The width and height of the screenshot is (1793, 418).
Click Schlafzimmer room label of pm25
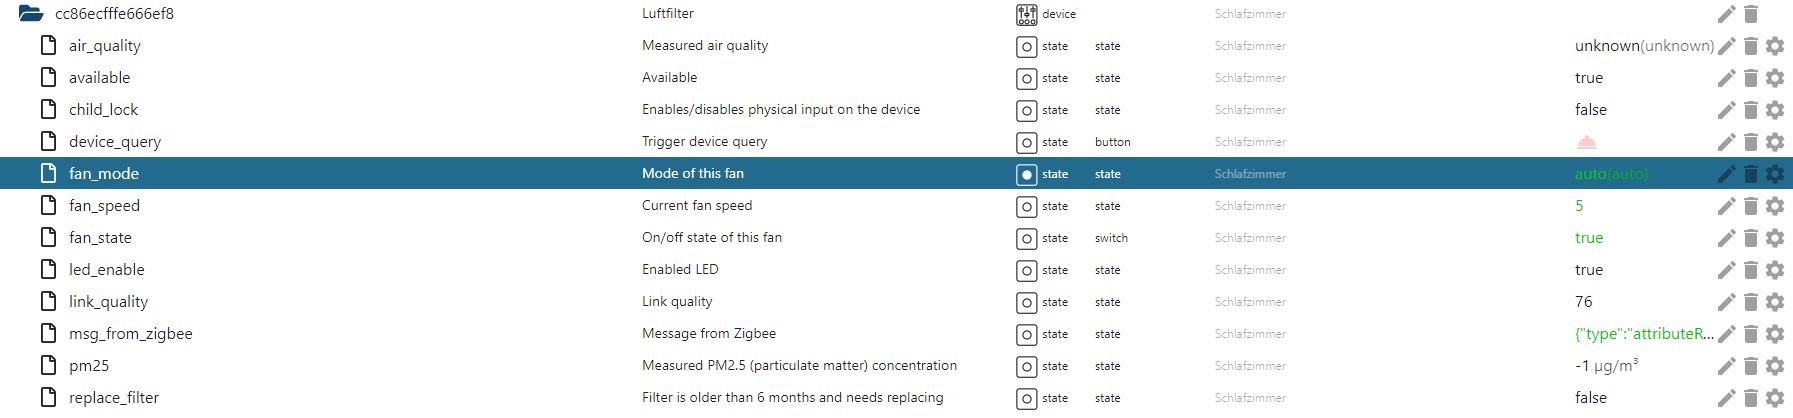[x=1250, y=366]
